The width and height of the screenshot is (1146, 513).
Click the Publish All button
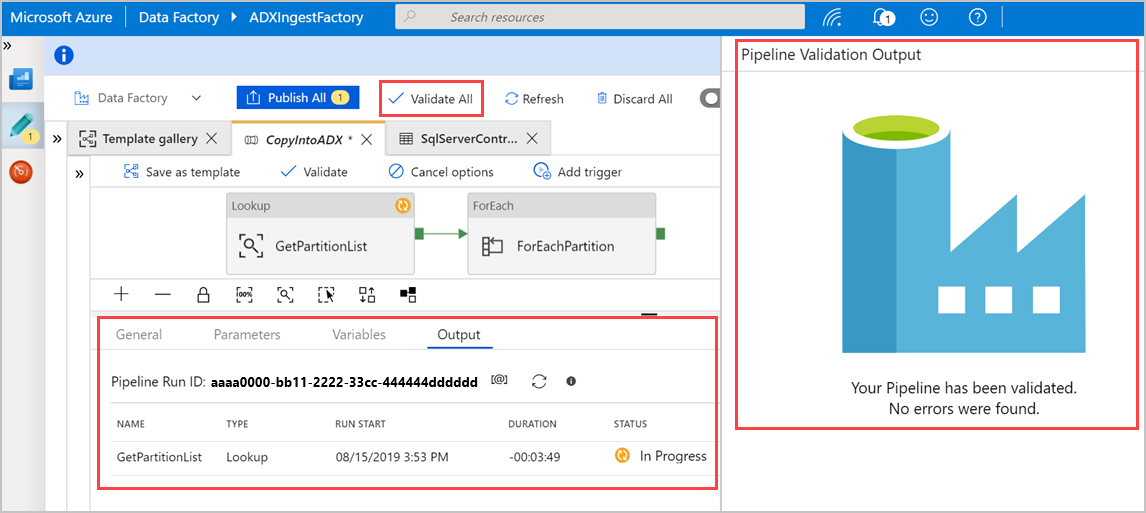click(297, 98)
